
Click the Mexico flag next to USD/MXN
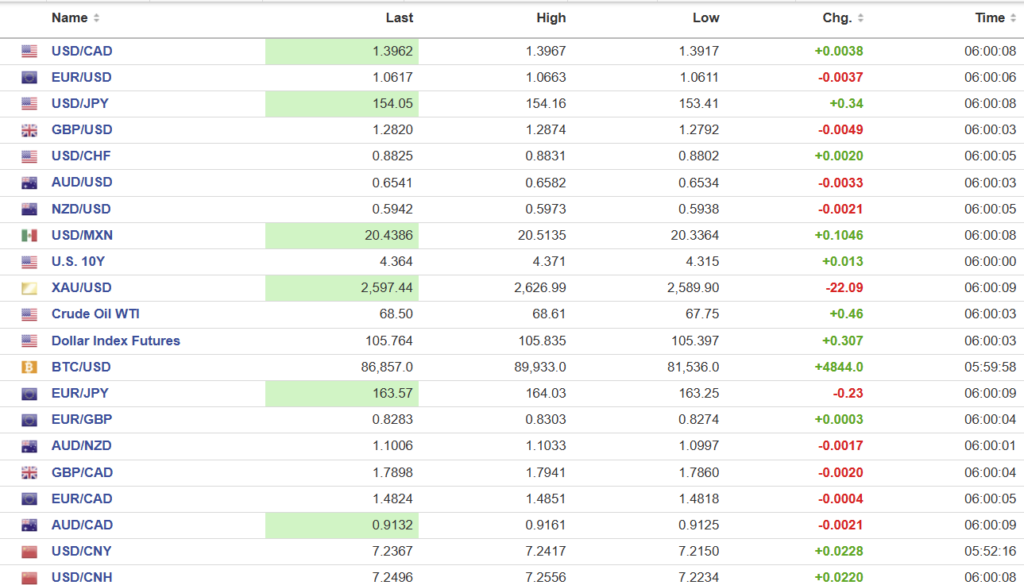(x=29, y=236)
